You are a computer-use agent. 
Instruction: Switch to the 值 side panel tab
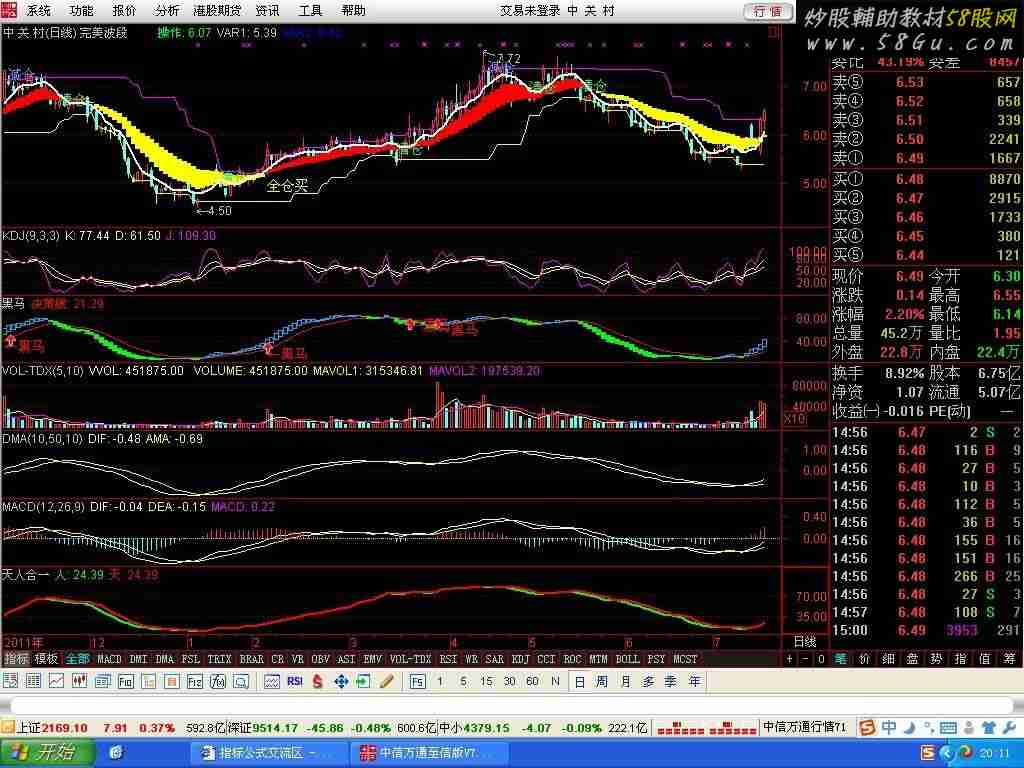[x=984, y=659]
